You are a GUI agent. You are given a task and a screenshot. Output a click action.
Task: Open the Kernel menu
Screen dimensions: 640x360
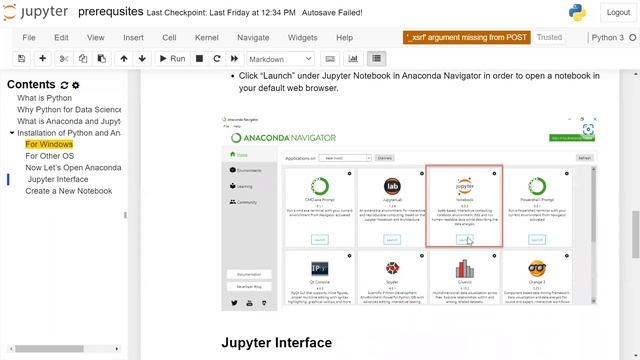(207, 38)
